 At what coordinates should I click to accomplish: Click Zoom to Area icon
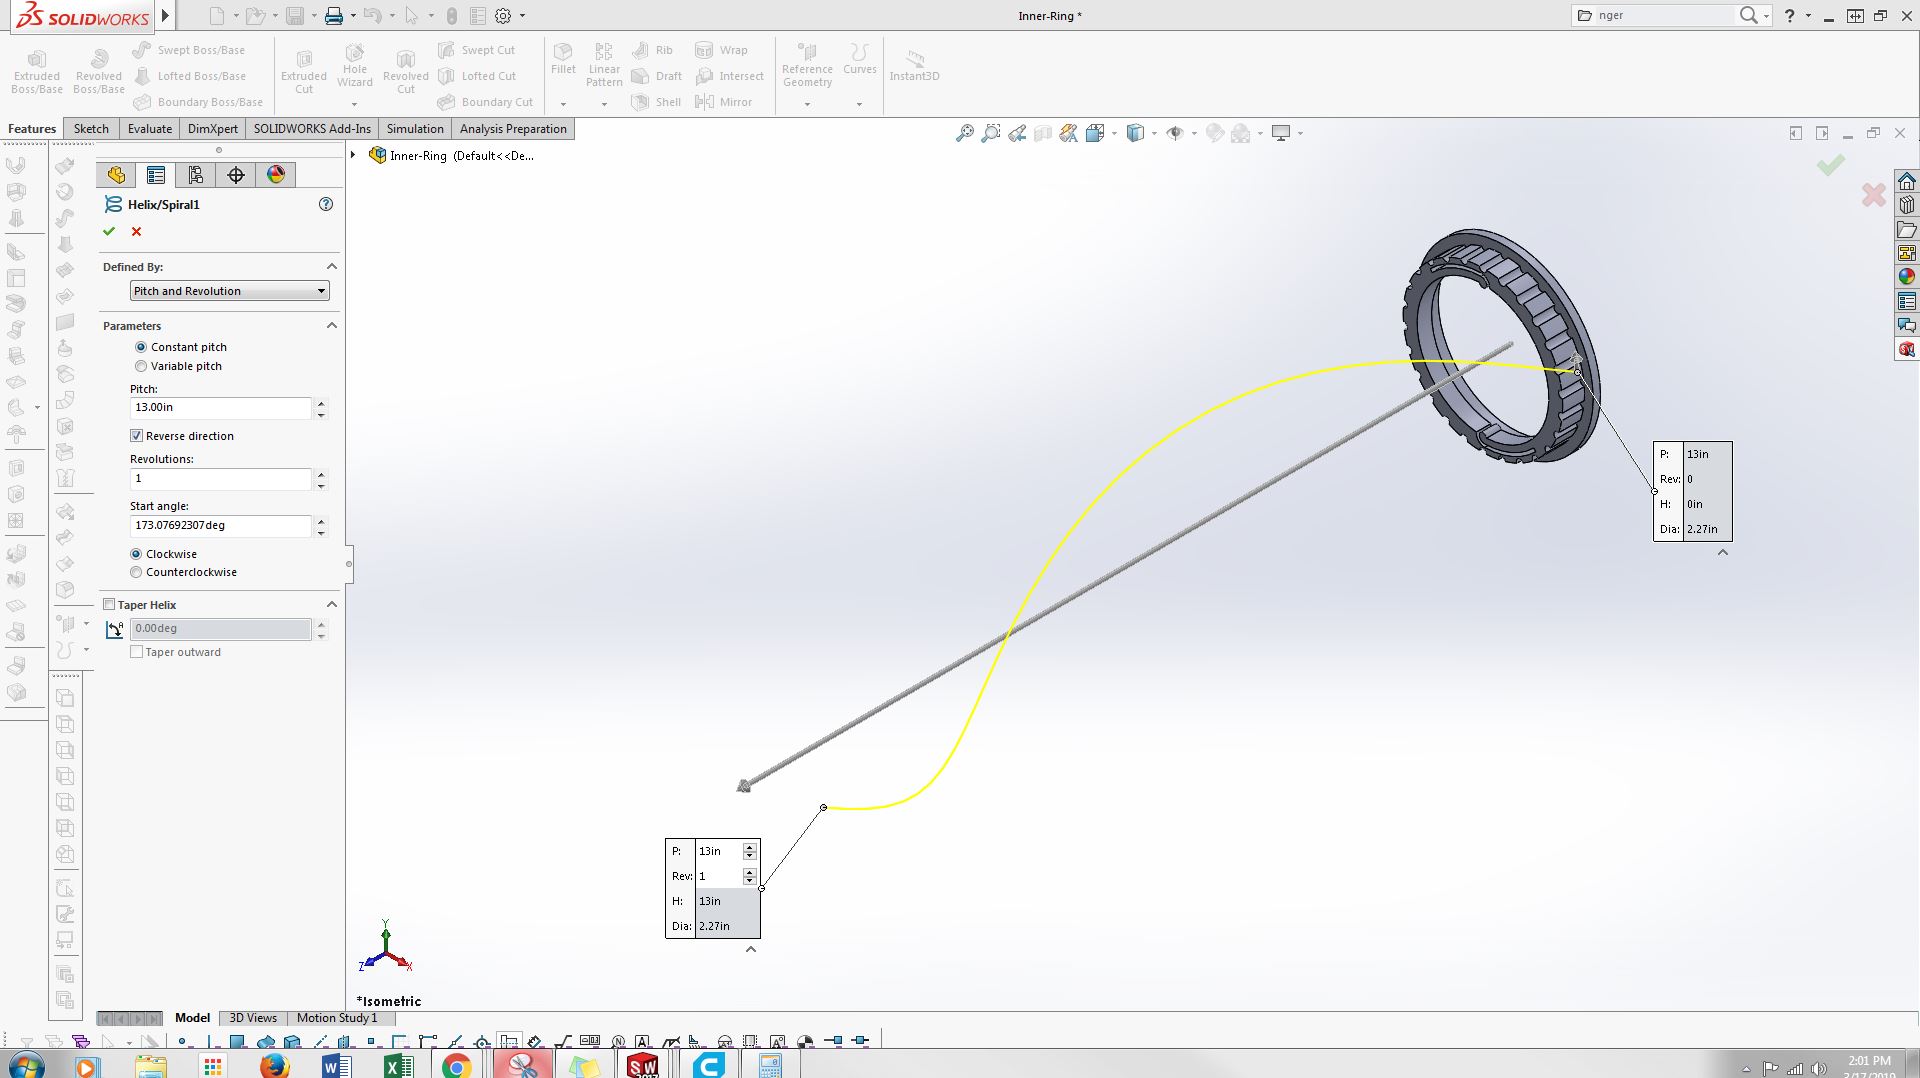point(991,133)
